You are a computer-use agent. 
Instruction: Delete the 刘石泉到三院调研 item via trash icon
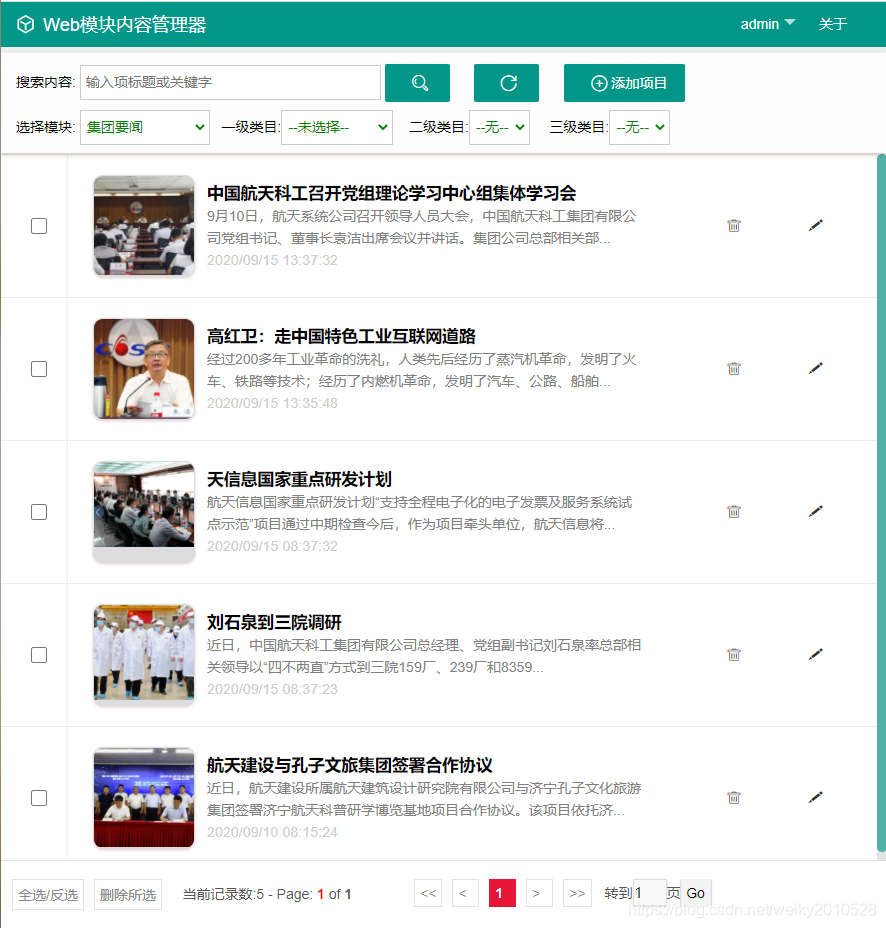734,655
